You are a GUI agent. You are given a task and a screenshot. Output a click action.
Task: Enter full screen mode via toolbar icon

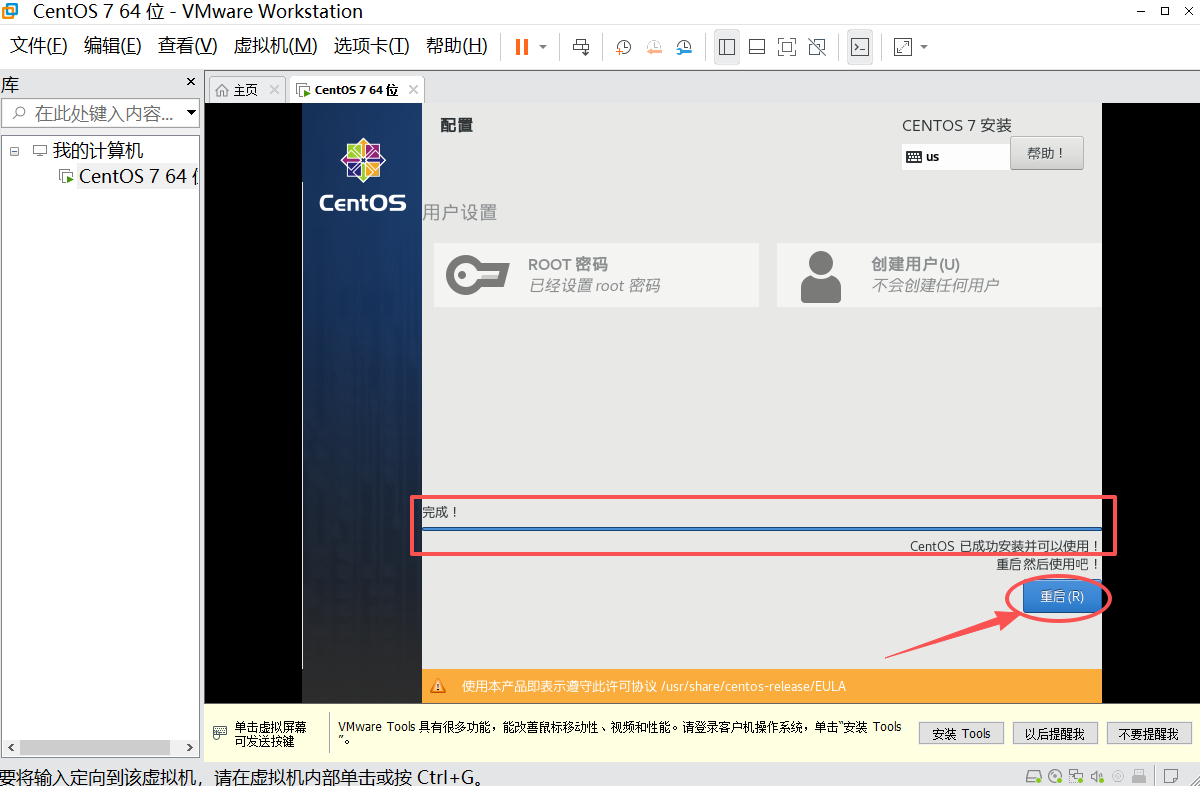tap(787, 47)
